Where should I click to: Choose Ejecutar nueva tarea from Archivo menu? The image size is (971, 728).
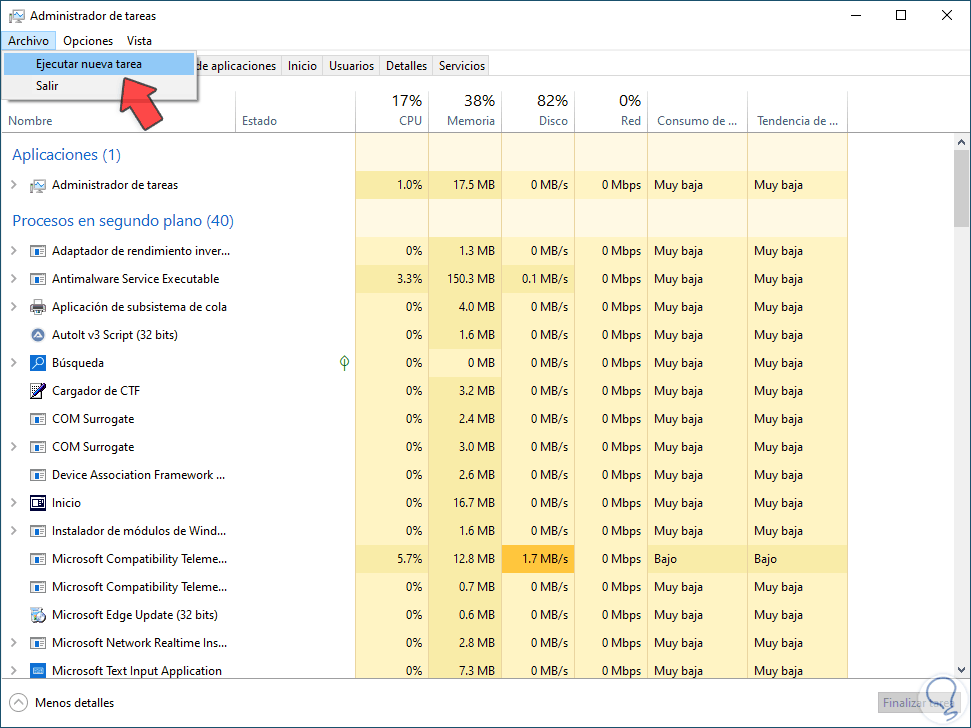99,64
